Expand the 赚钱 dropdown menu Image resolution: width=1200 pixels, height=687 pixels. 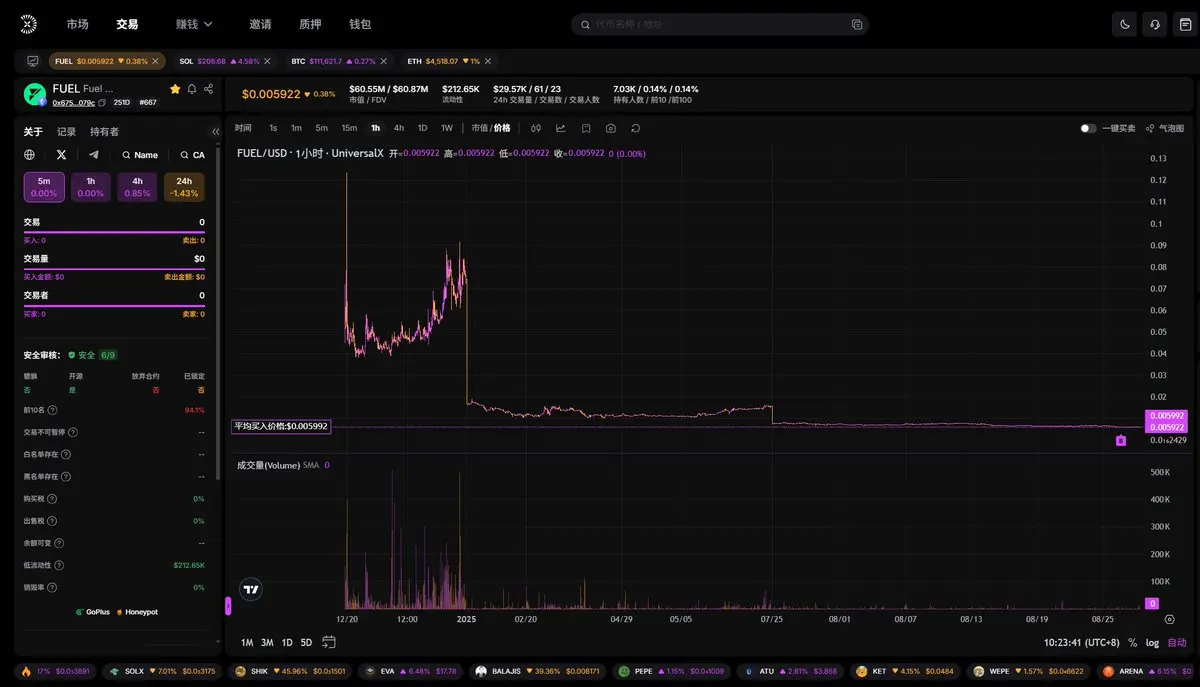coord(194,24)
